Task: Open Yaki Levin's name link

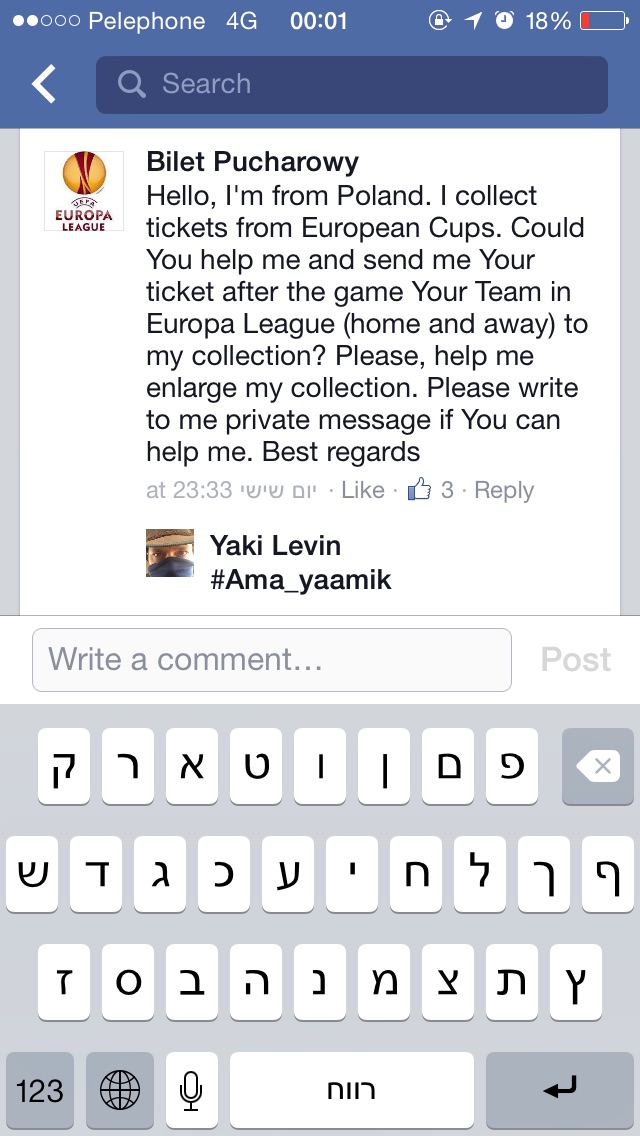Action: 275,545
